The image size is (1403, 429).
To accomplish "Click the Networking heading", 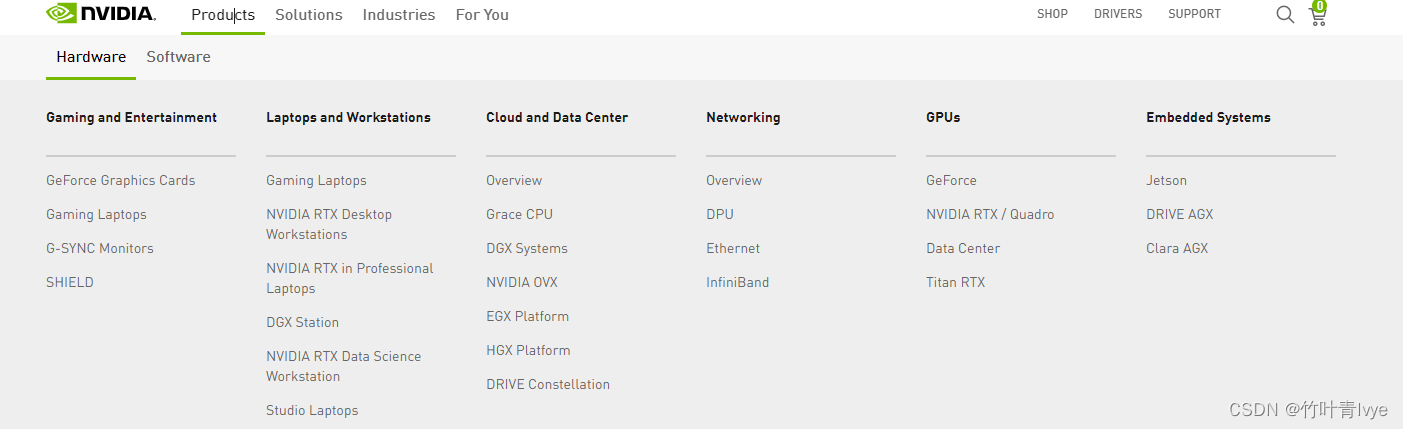I will 743,118.
